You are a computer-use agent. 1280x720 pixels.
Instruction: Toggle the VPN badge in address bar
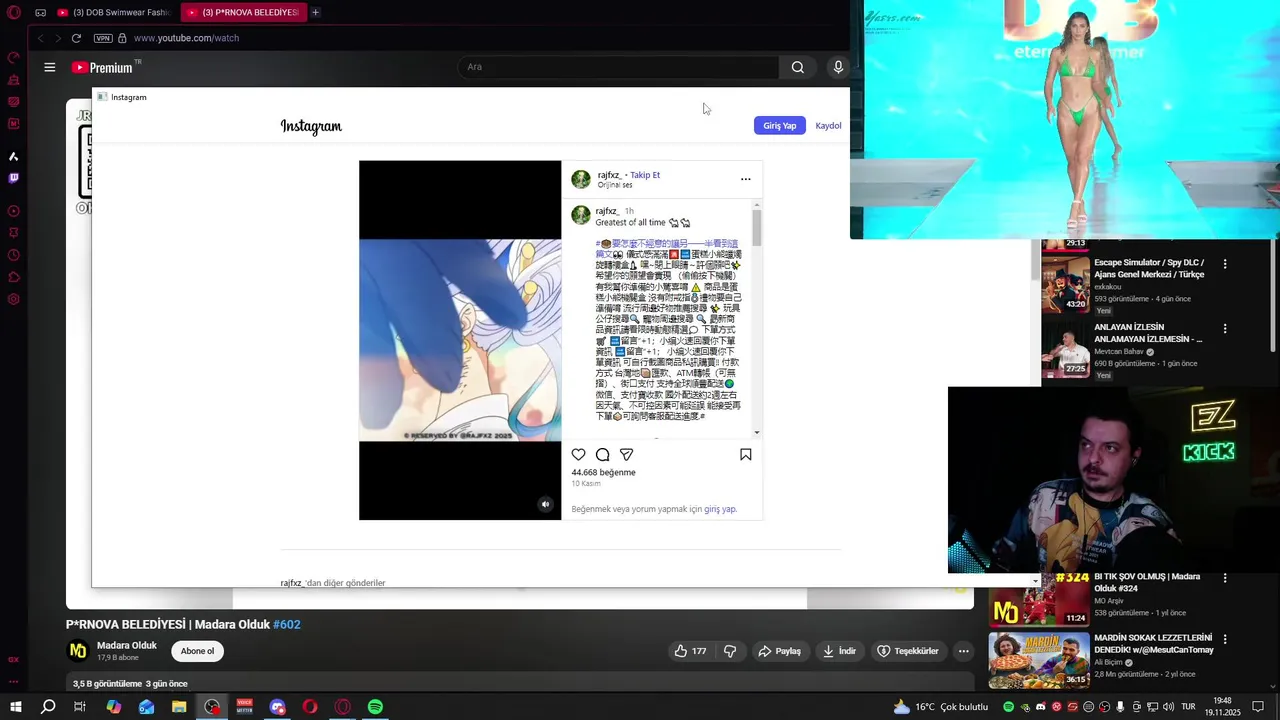pos(103,38)
